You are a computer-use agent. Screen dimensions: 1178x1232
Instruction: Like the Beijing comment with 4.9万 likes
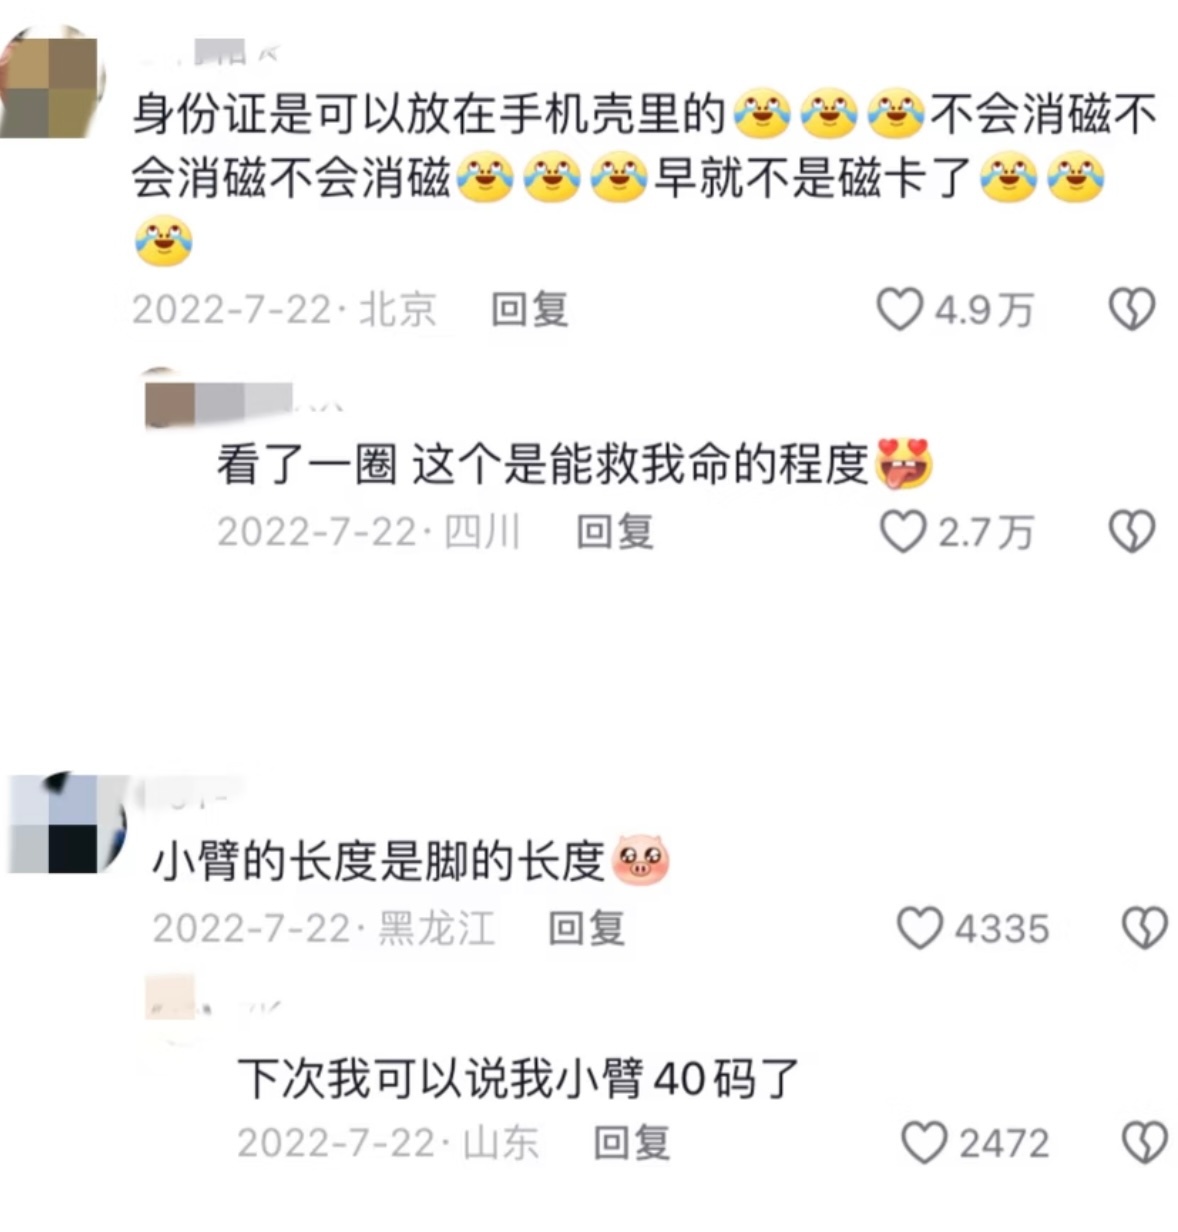pos(899,309)
